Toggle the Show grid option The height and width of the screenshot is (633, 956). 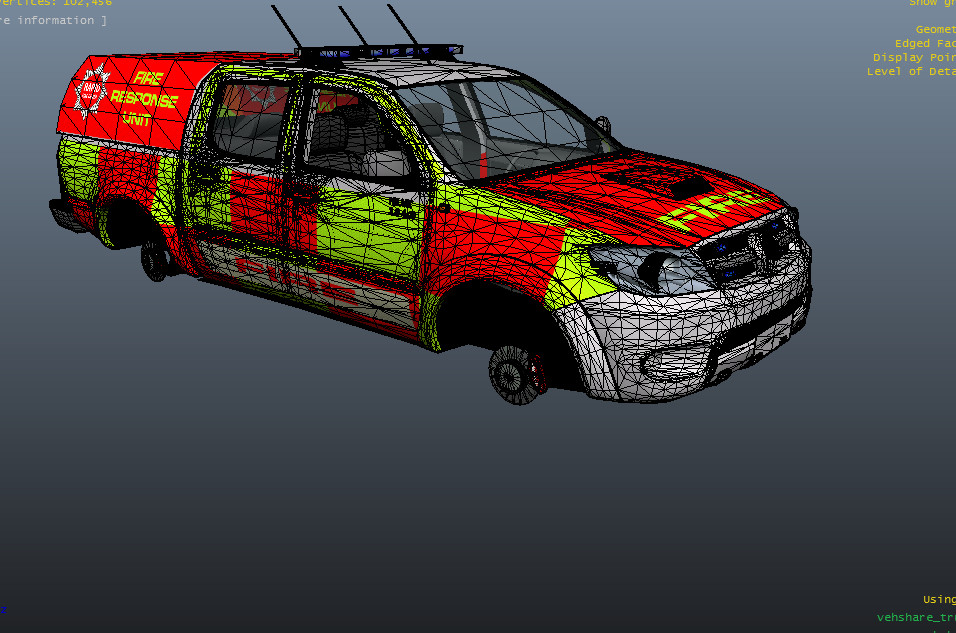932,4
